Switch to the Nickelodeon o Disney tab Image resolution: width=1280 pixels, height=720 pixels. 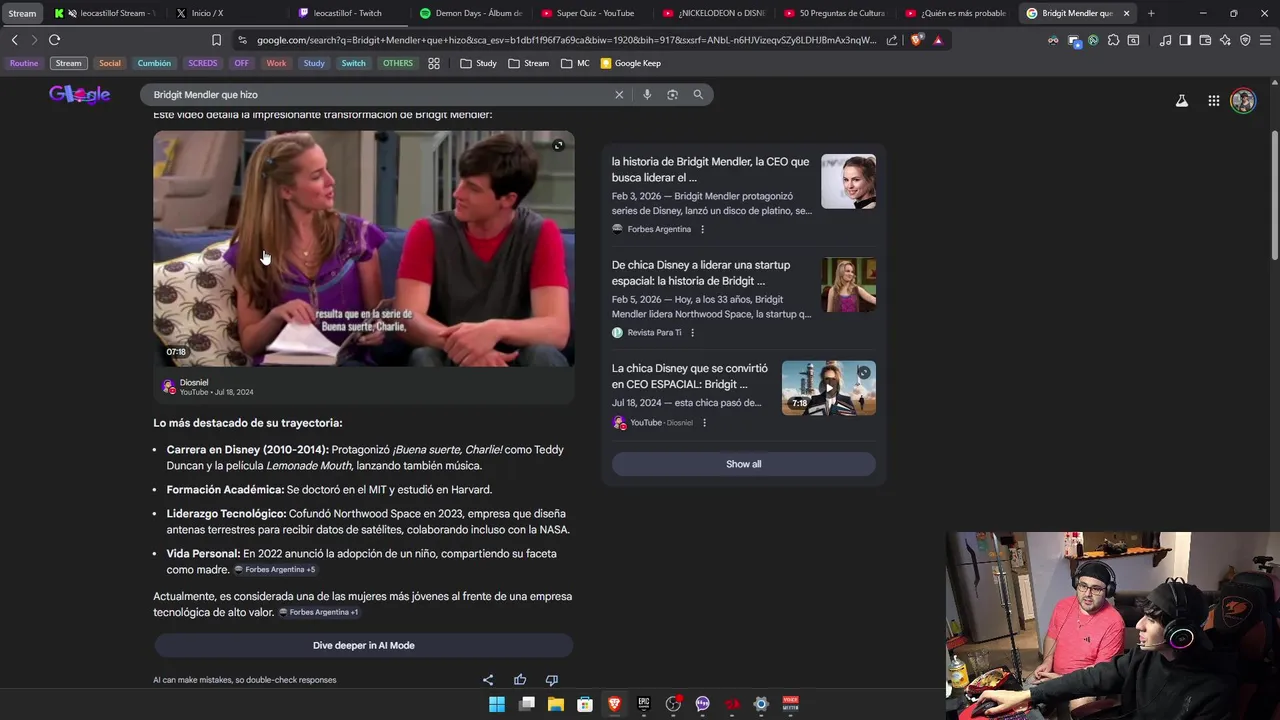[x=714, y=13]
